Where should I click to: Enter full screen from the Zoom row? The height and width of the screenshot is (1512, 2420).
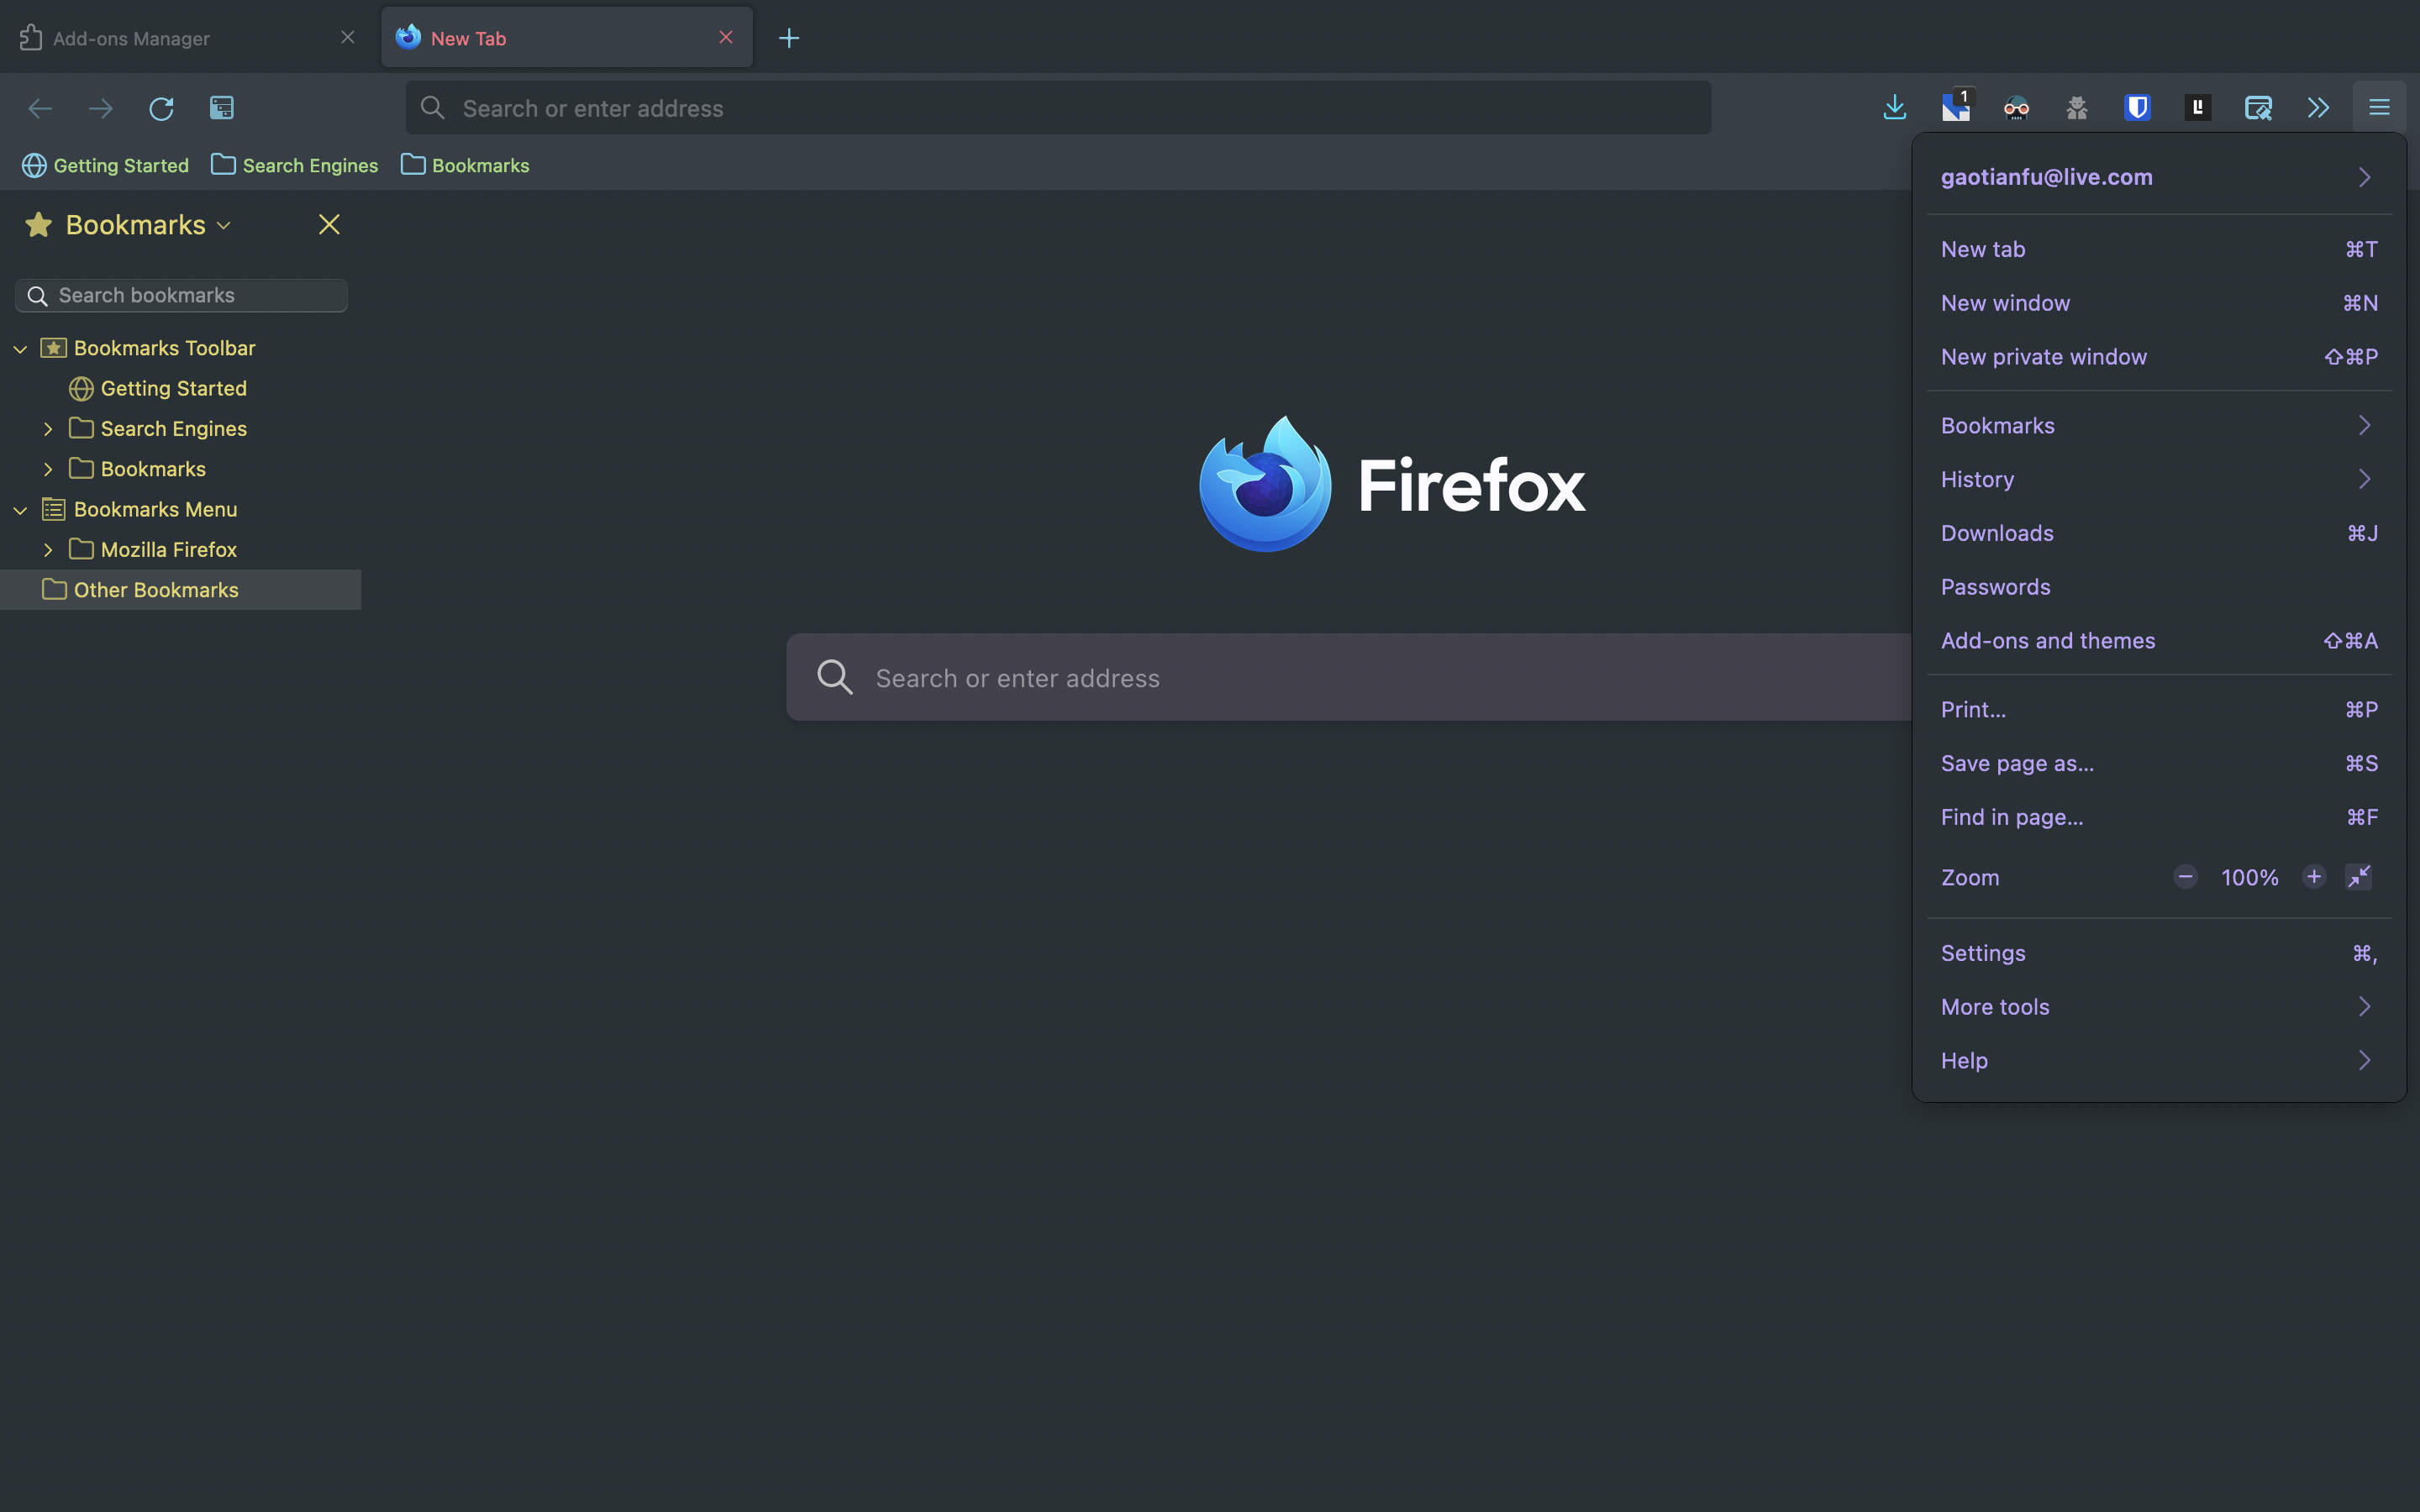click(x=2359, y=877)
